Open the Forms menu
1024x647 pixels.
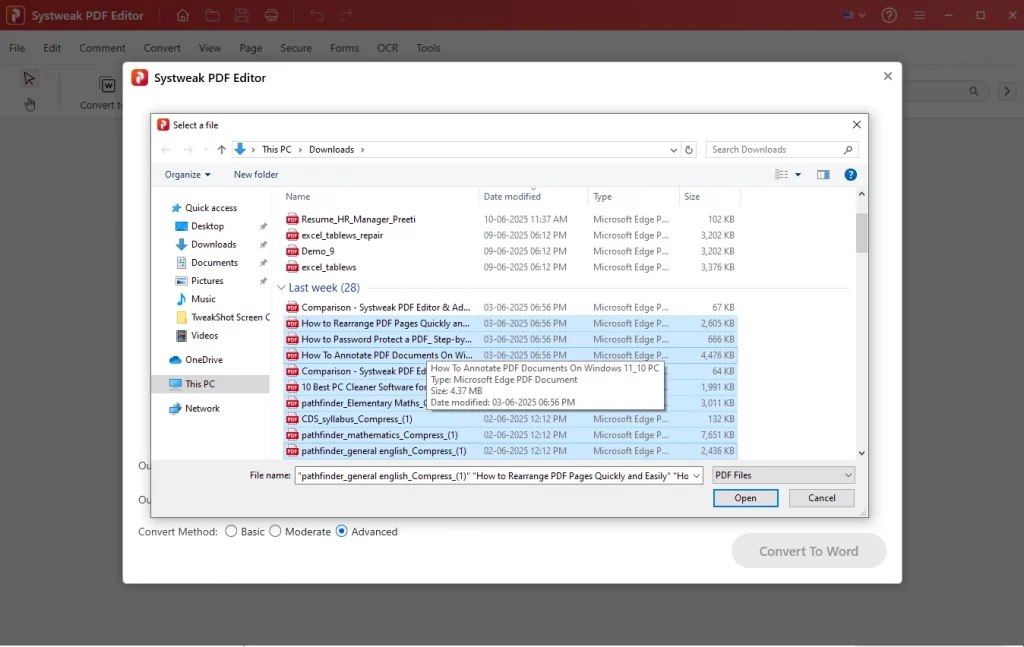click(344, 48)
